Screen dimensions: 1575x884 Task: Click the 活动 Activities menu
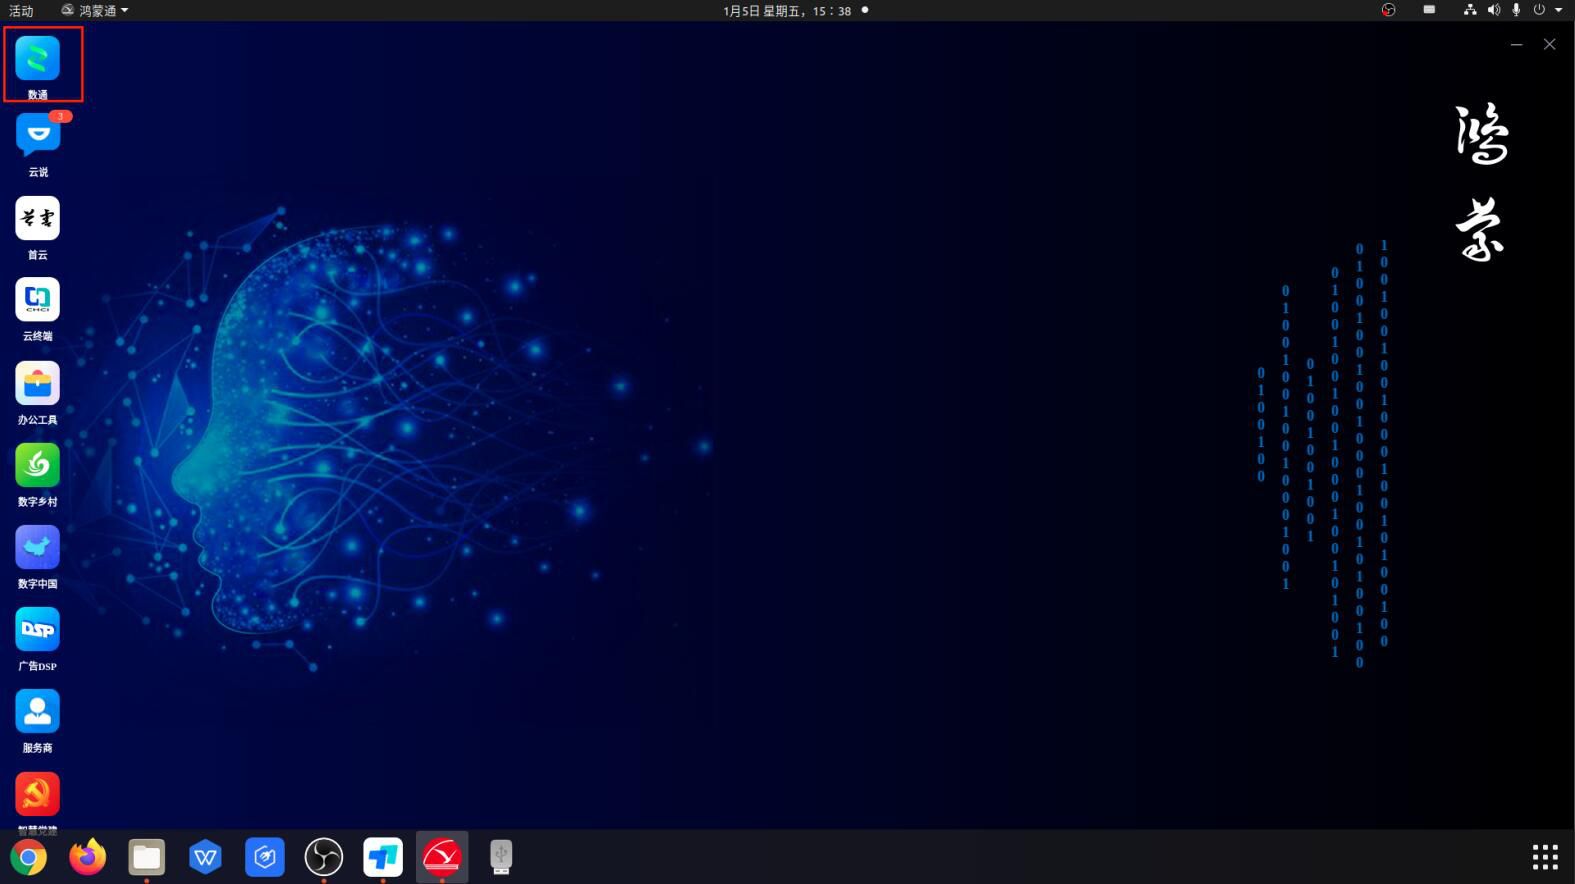(x=21, y=10)
